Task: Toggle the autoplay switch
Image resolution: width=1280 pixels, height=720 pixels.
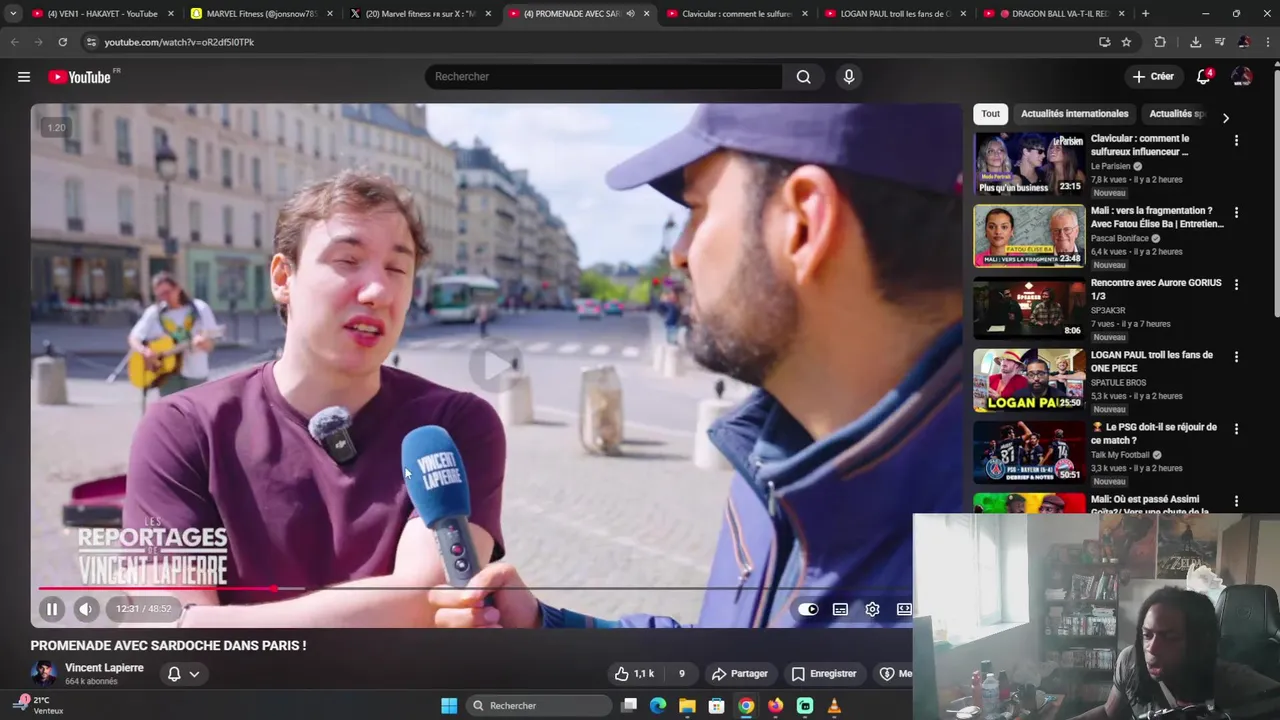Action: point(808,609)
